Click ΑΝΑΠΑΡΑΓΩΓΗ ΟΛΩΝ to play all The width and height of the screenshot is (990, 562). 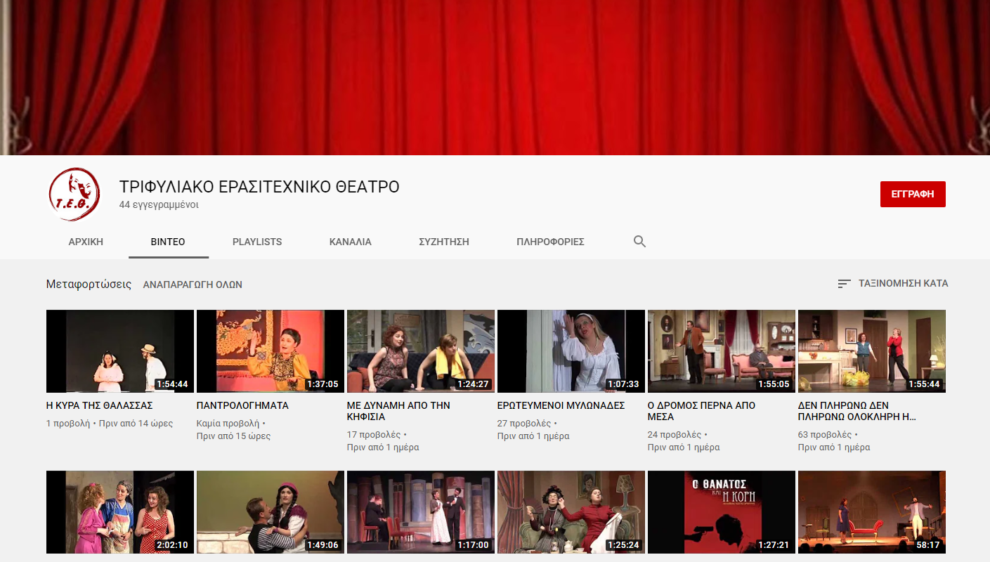click(x=193, y=285)
